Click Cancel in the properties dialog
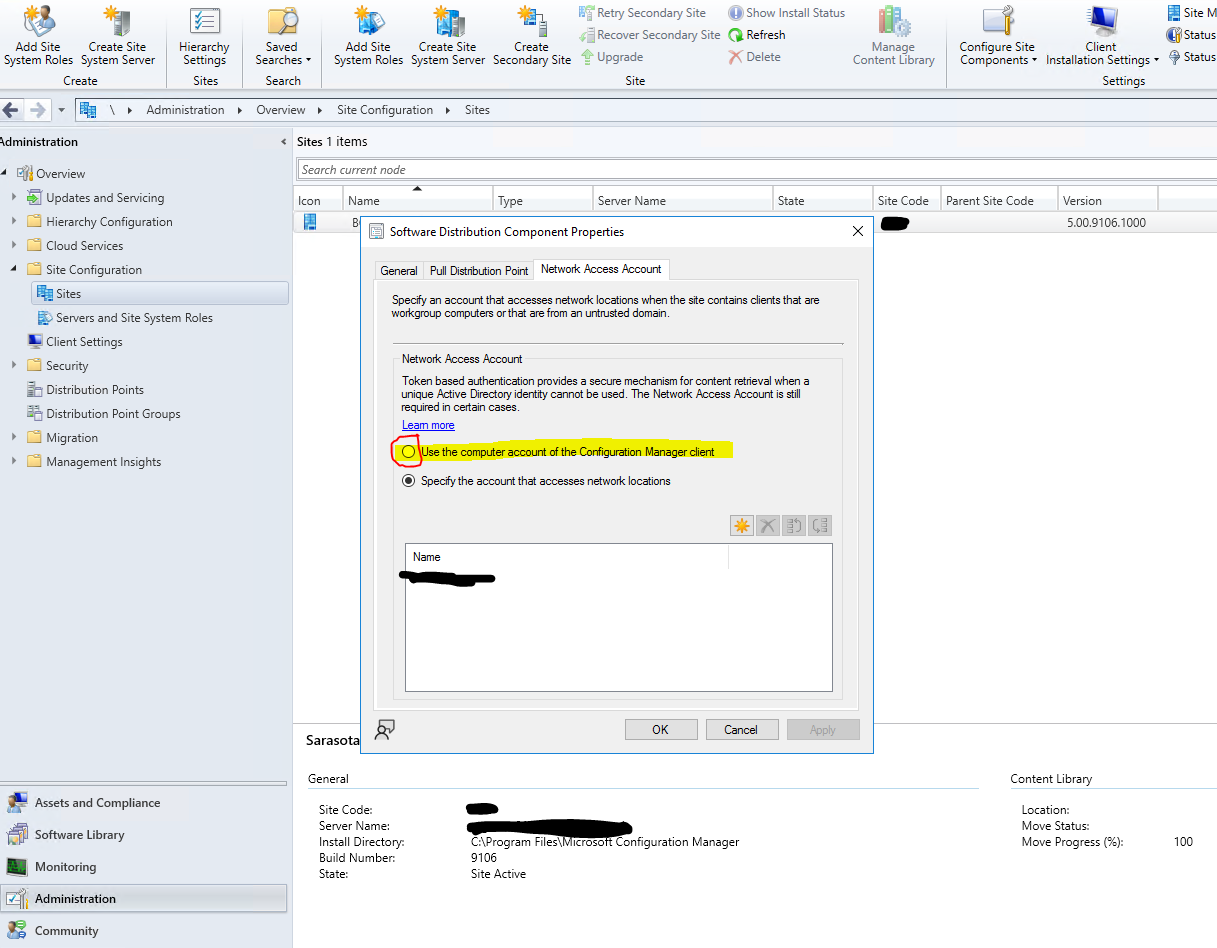The image size is (1217, 948). 741,729
